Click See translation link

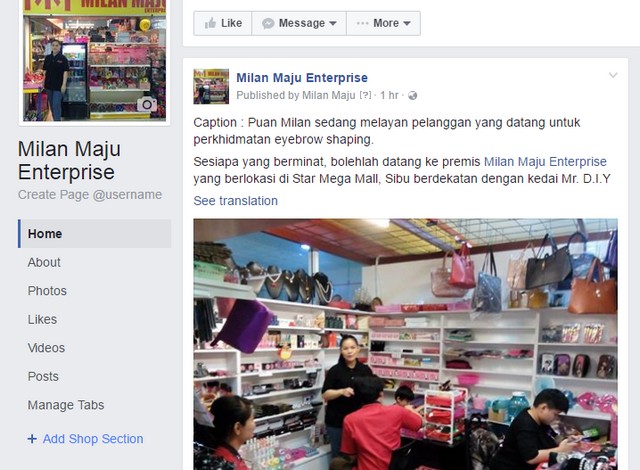(236, 201)
